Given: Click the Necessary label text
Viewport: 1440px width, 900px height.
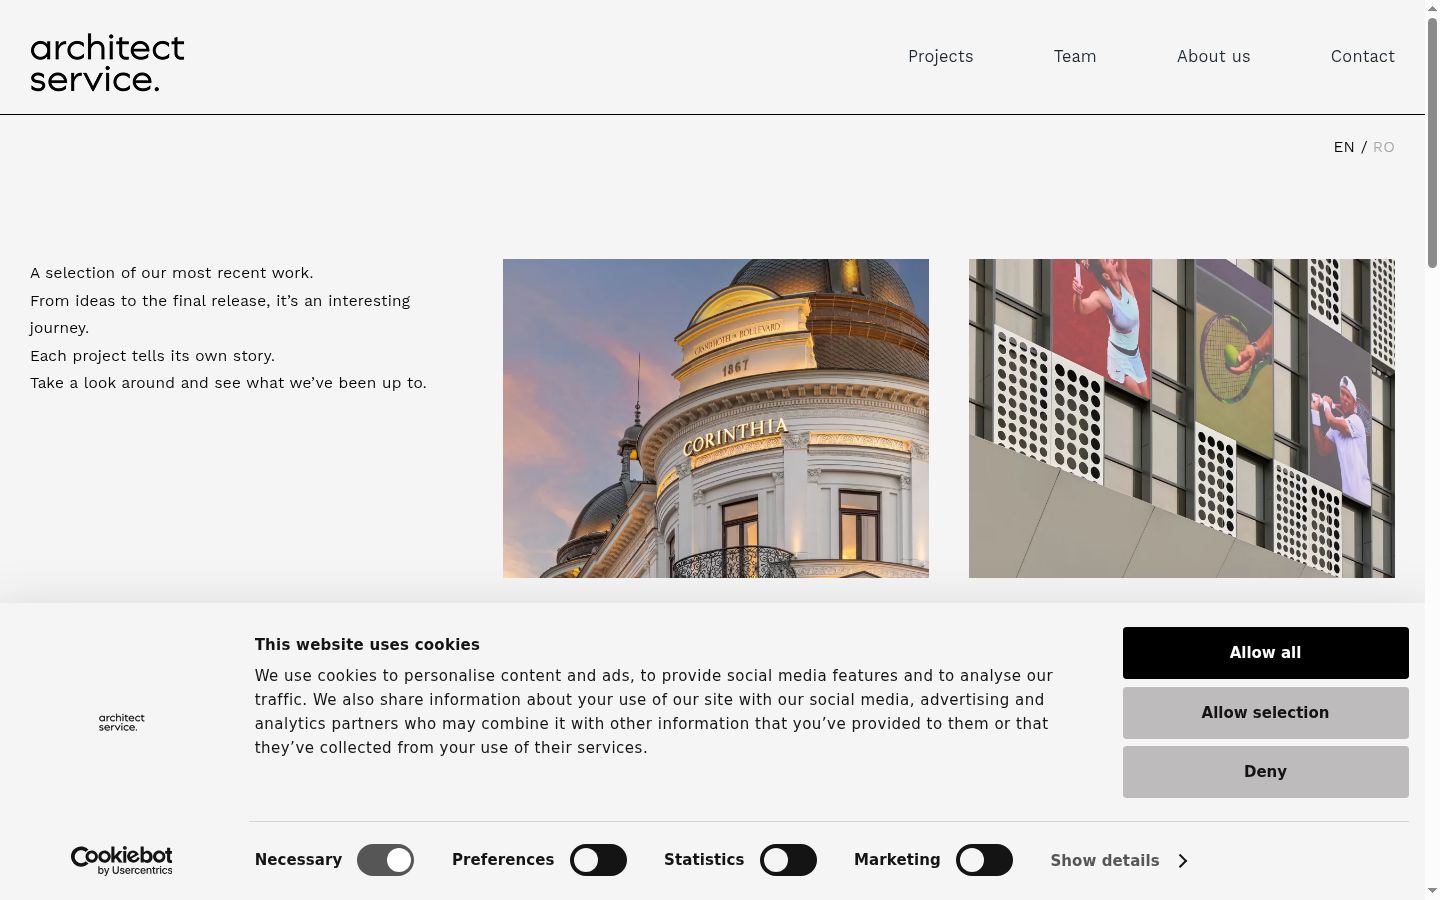Looking at the screenshot, I should click(x=298, y=860).
